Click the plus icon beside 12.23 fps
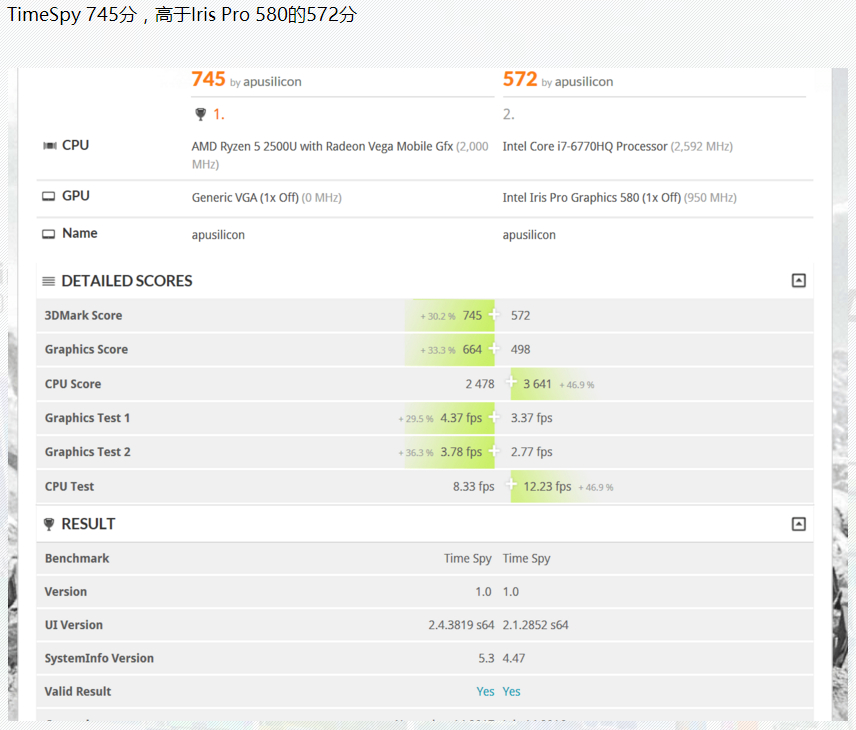 pos(511,484)
